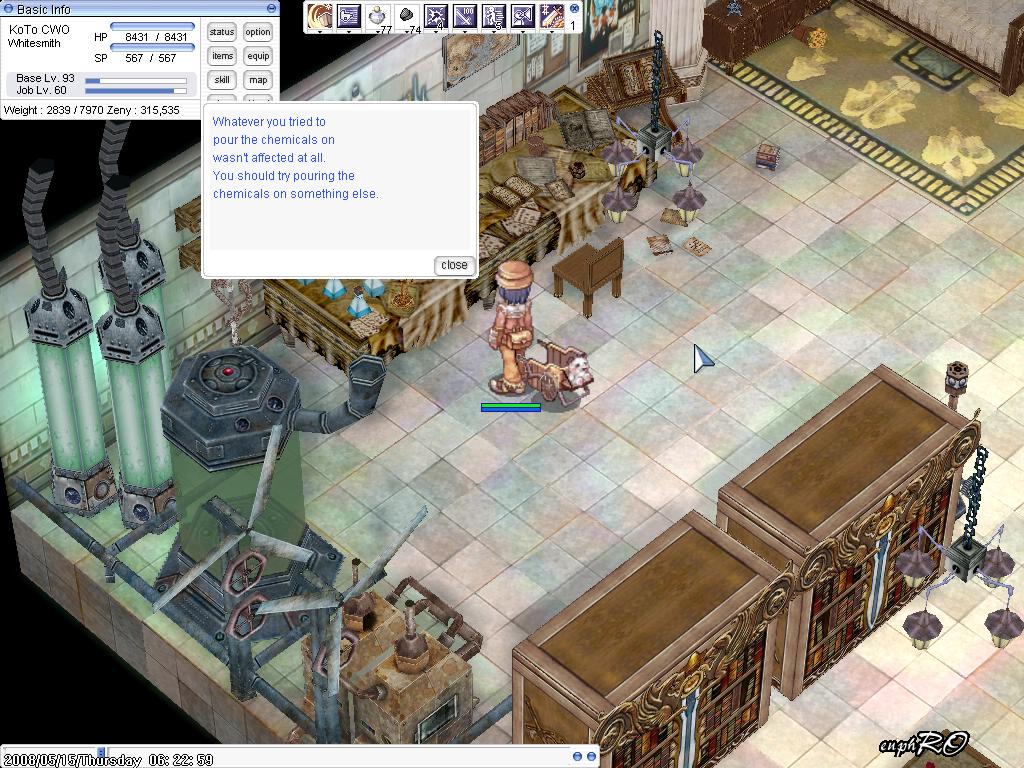
Task: Activate the sword 100 weapon skill
Action: [x=465, y=16]
